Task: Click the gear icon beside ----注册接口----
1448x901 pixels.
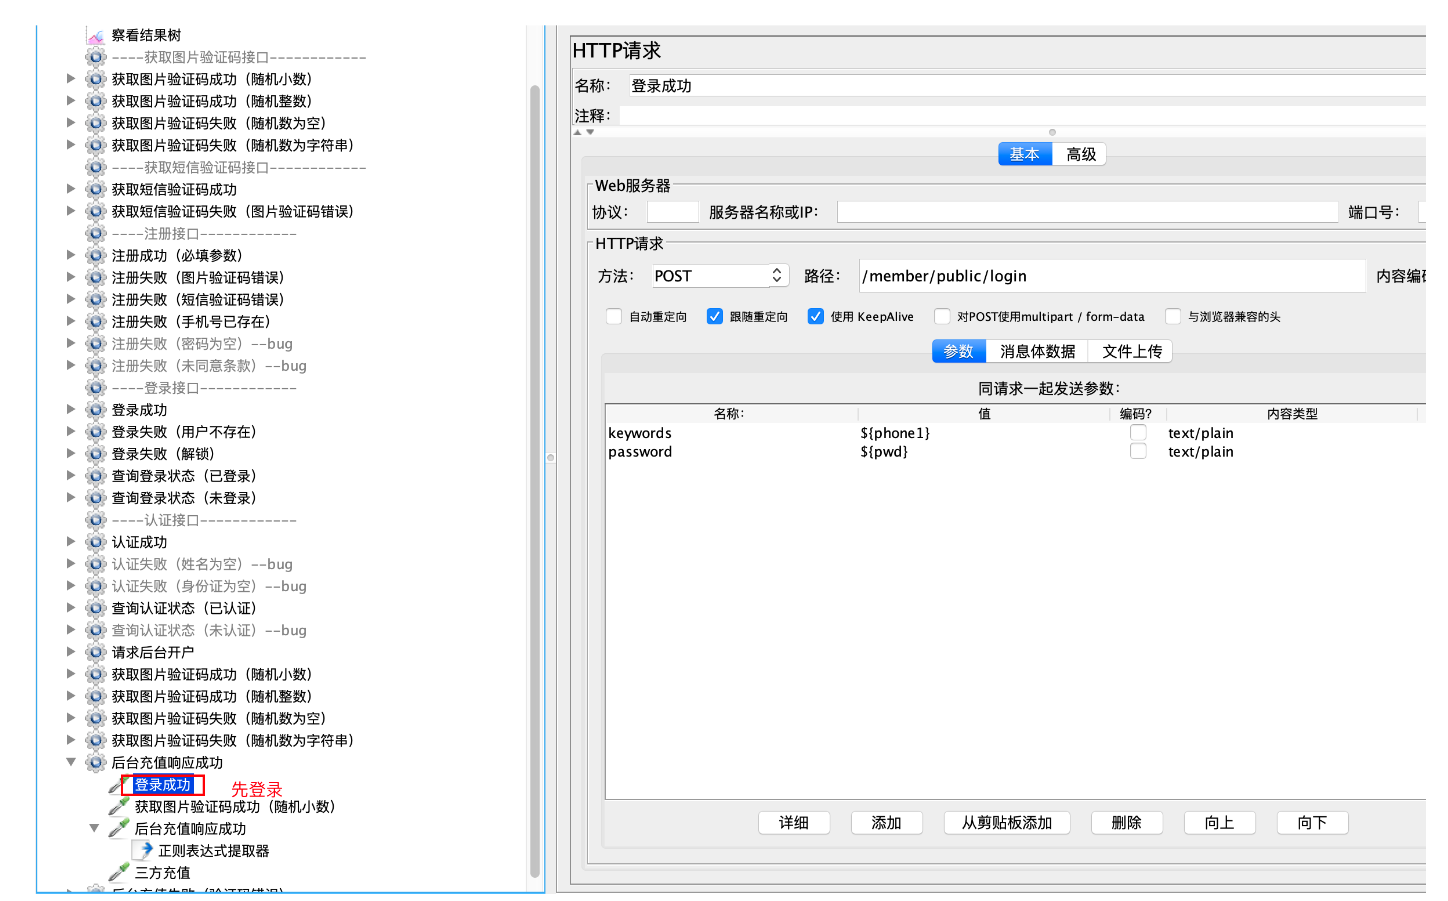Action: tap(96, 233)
